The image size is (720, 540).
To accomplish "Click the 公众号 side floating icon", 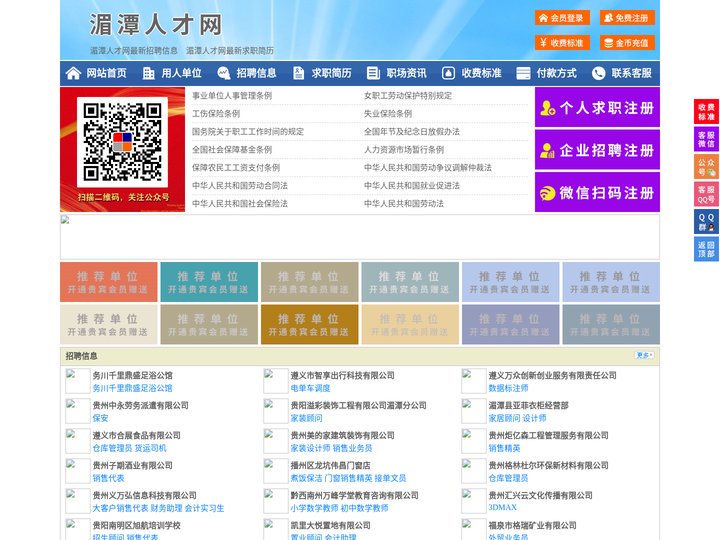I will (706, 167).
